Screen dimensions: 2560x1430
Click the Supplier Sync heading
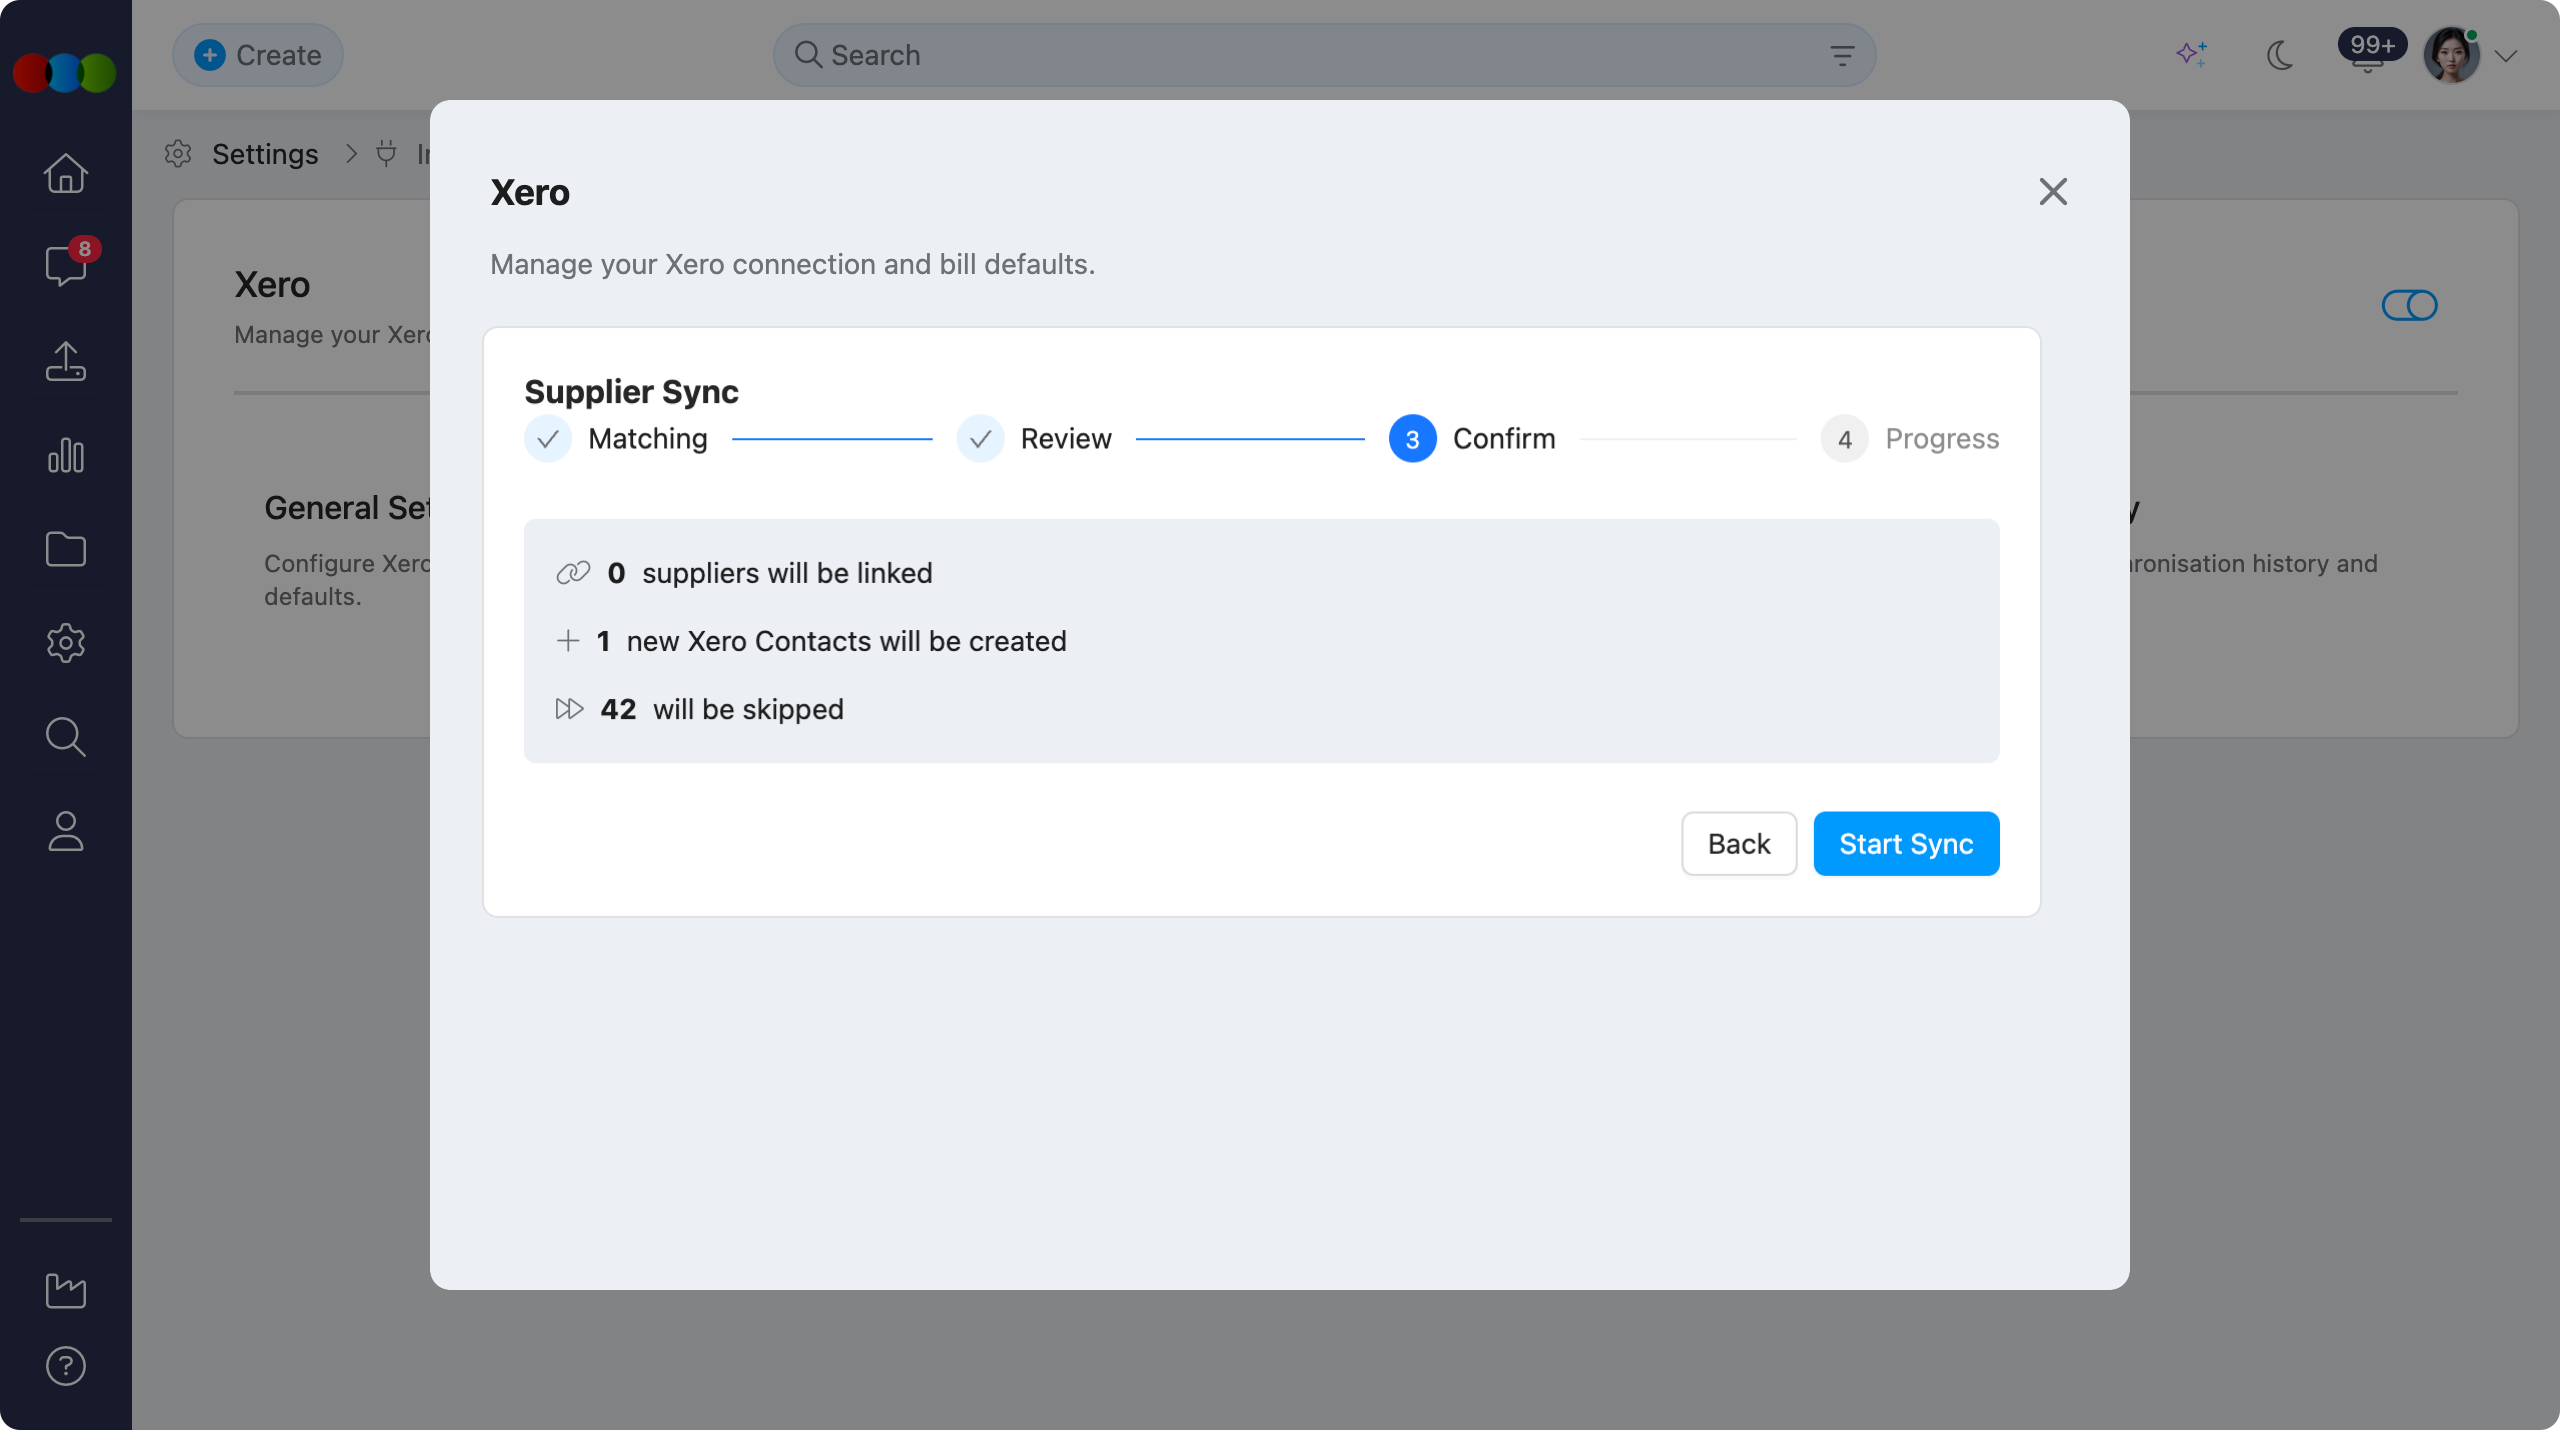click(631, 391)
